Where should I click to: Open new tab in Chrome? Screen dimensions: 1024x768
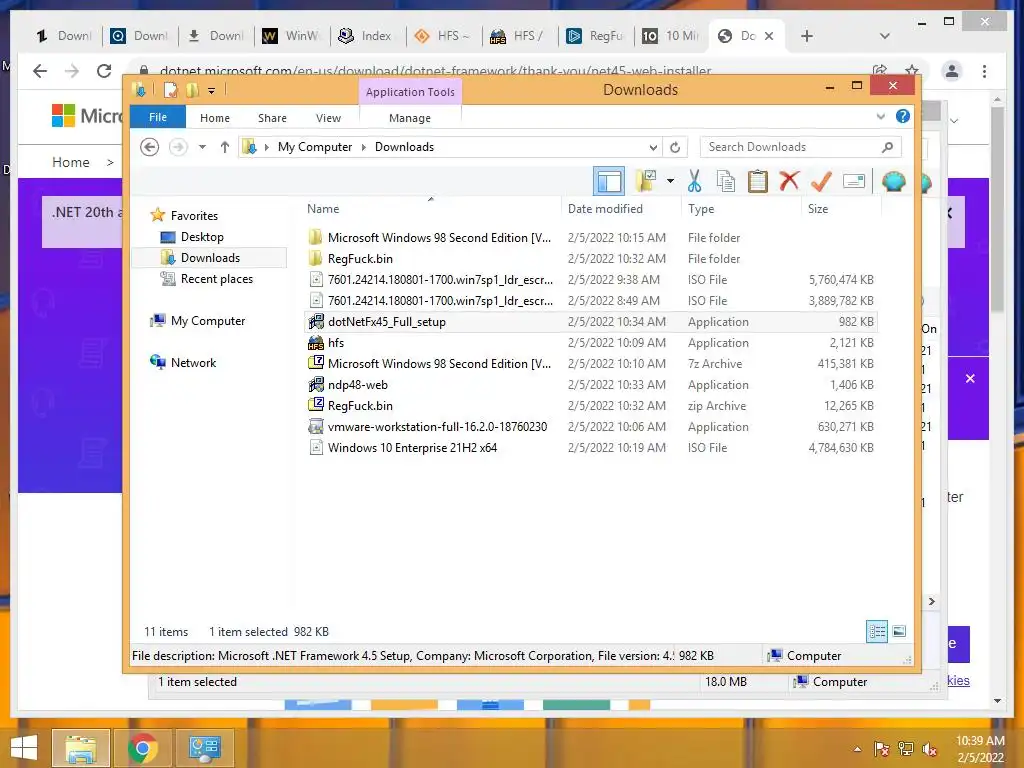807,36
